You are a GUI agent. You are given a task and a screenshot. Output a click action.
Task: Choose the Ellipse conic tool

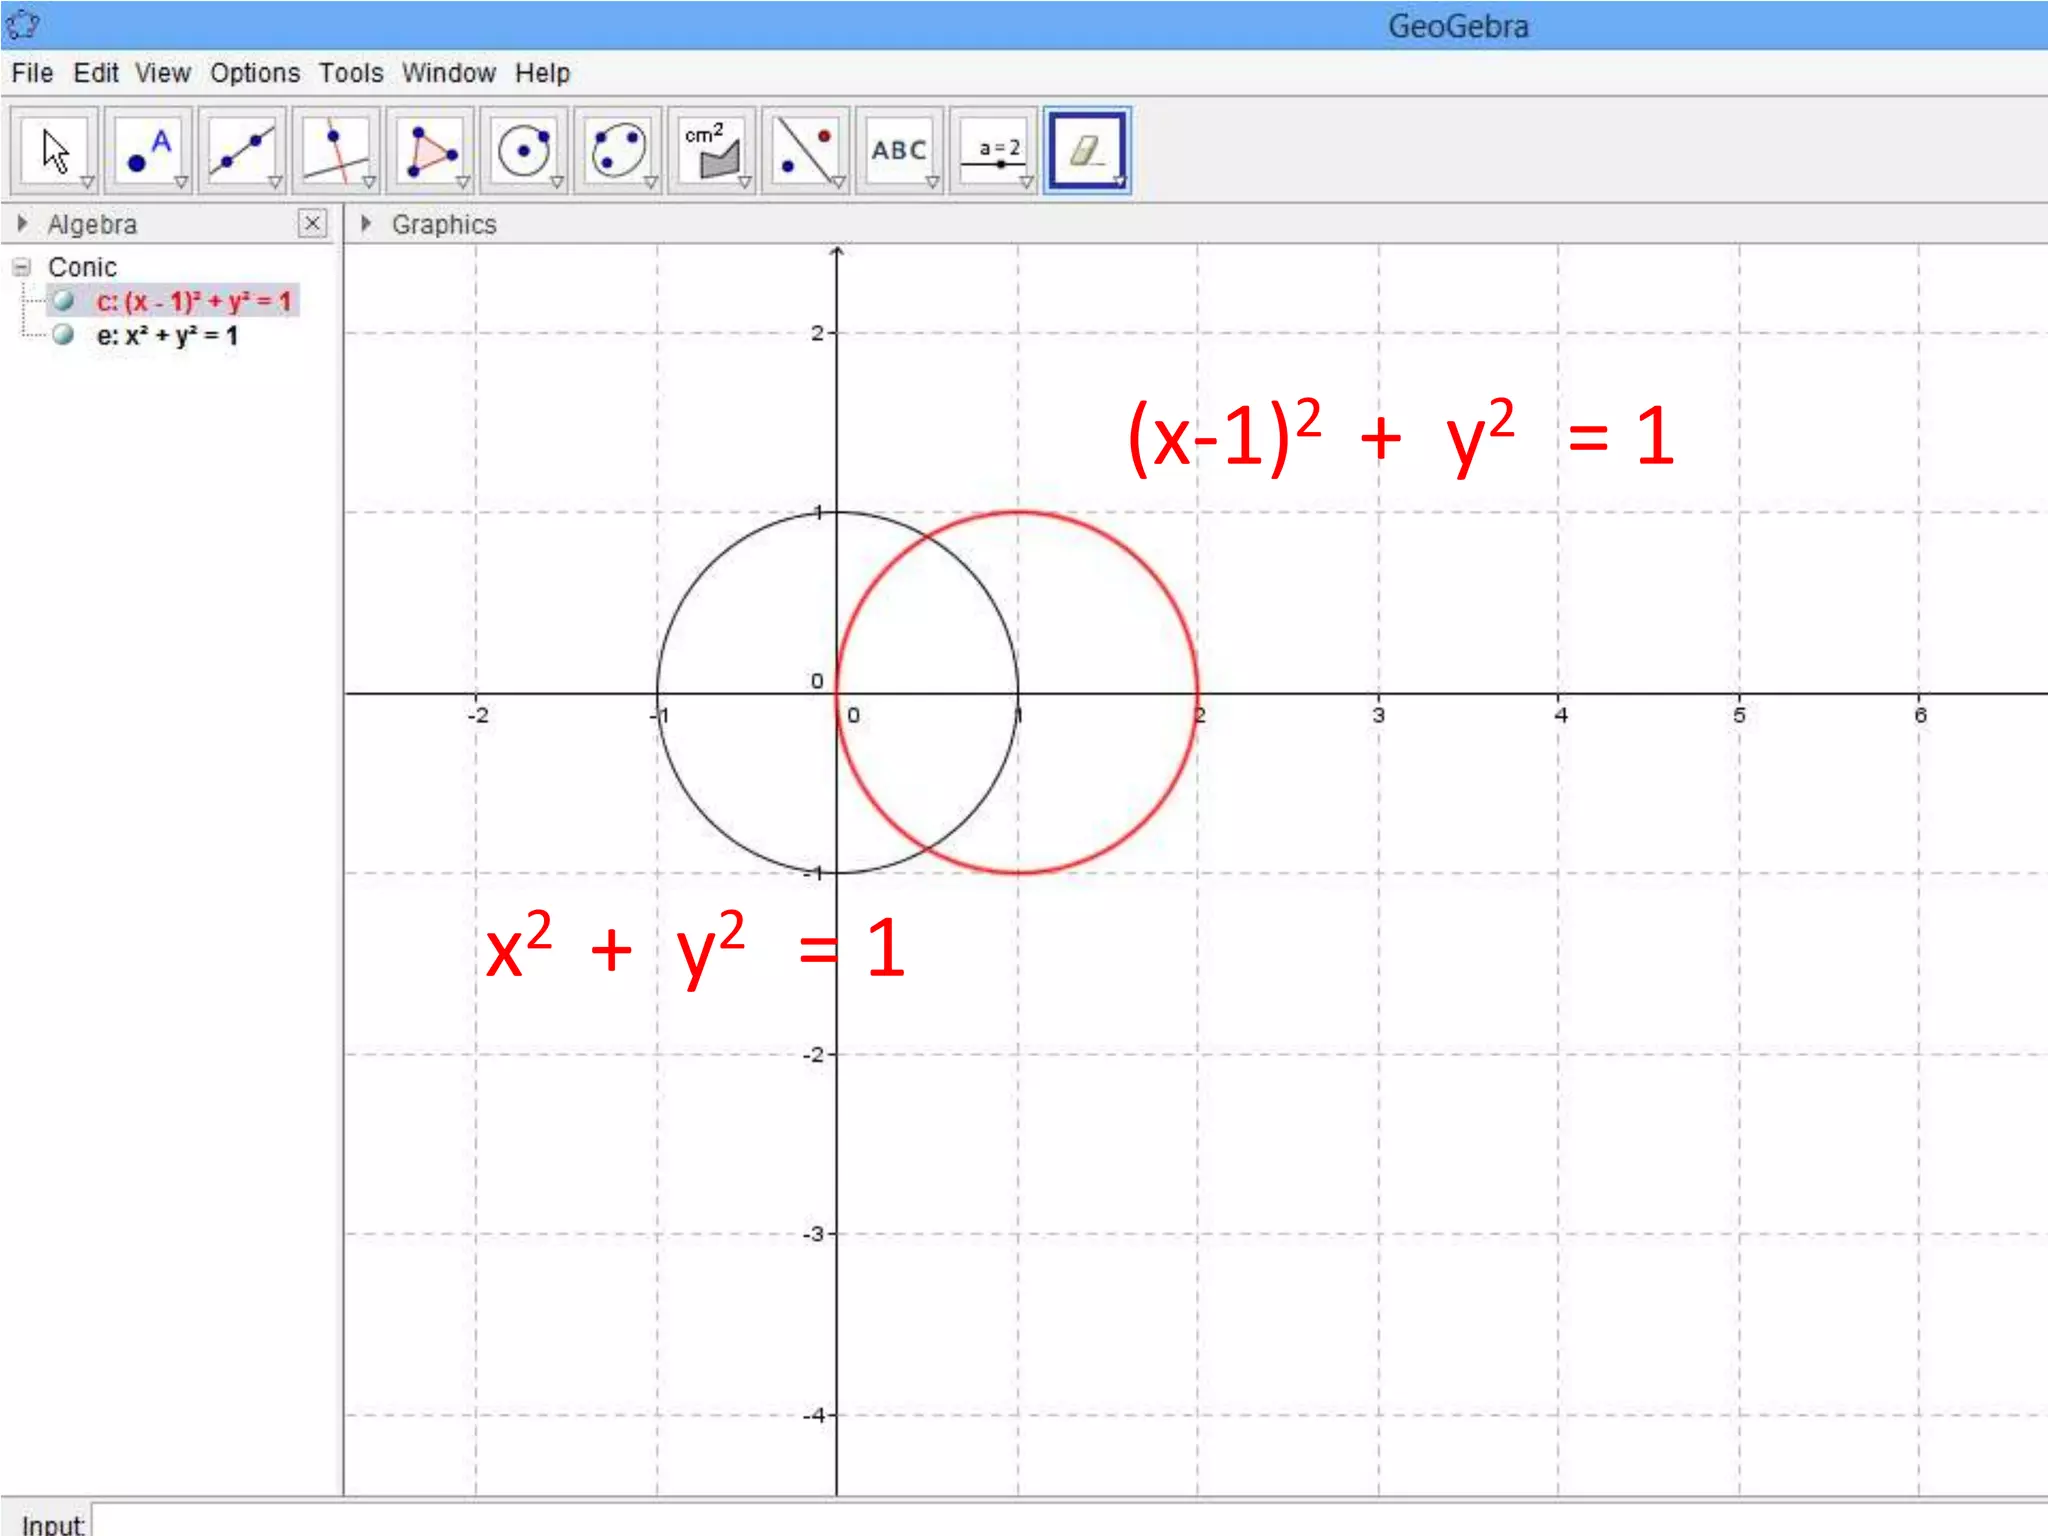pos(618,150)
